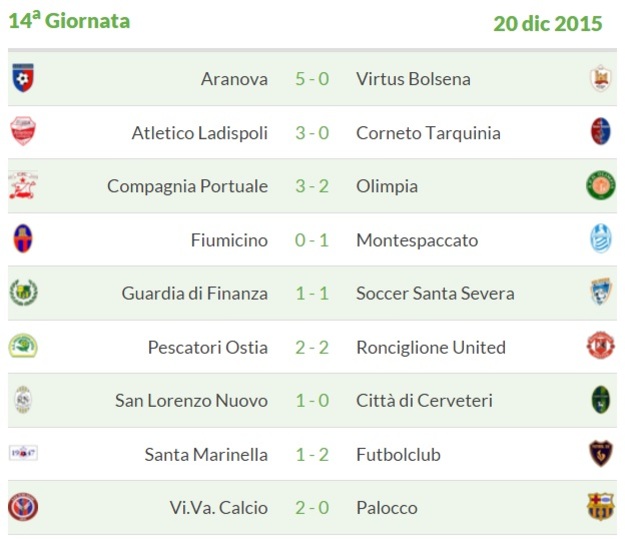Open the Compagnia Portuale team name

(187, 186)
